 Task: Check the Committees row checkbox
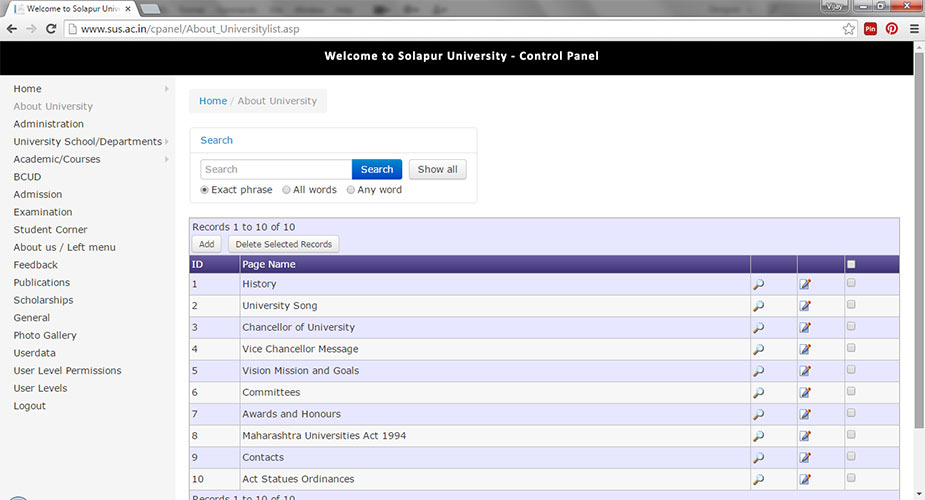pyautogui.click(x=851, y=392)
